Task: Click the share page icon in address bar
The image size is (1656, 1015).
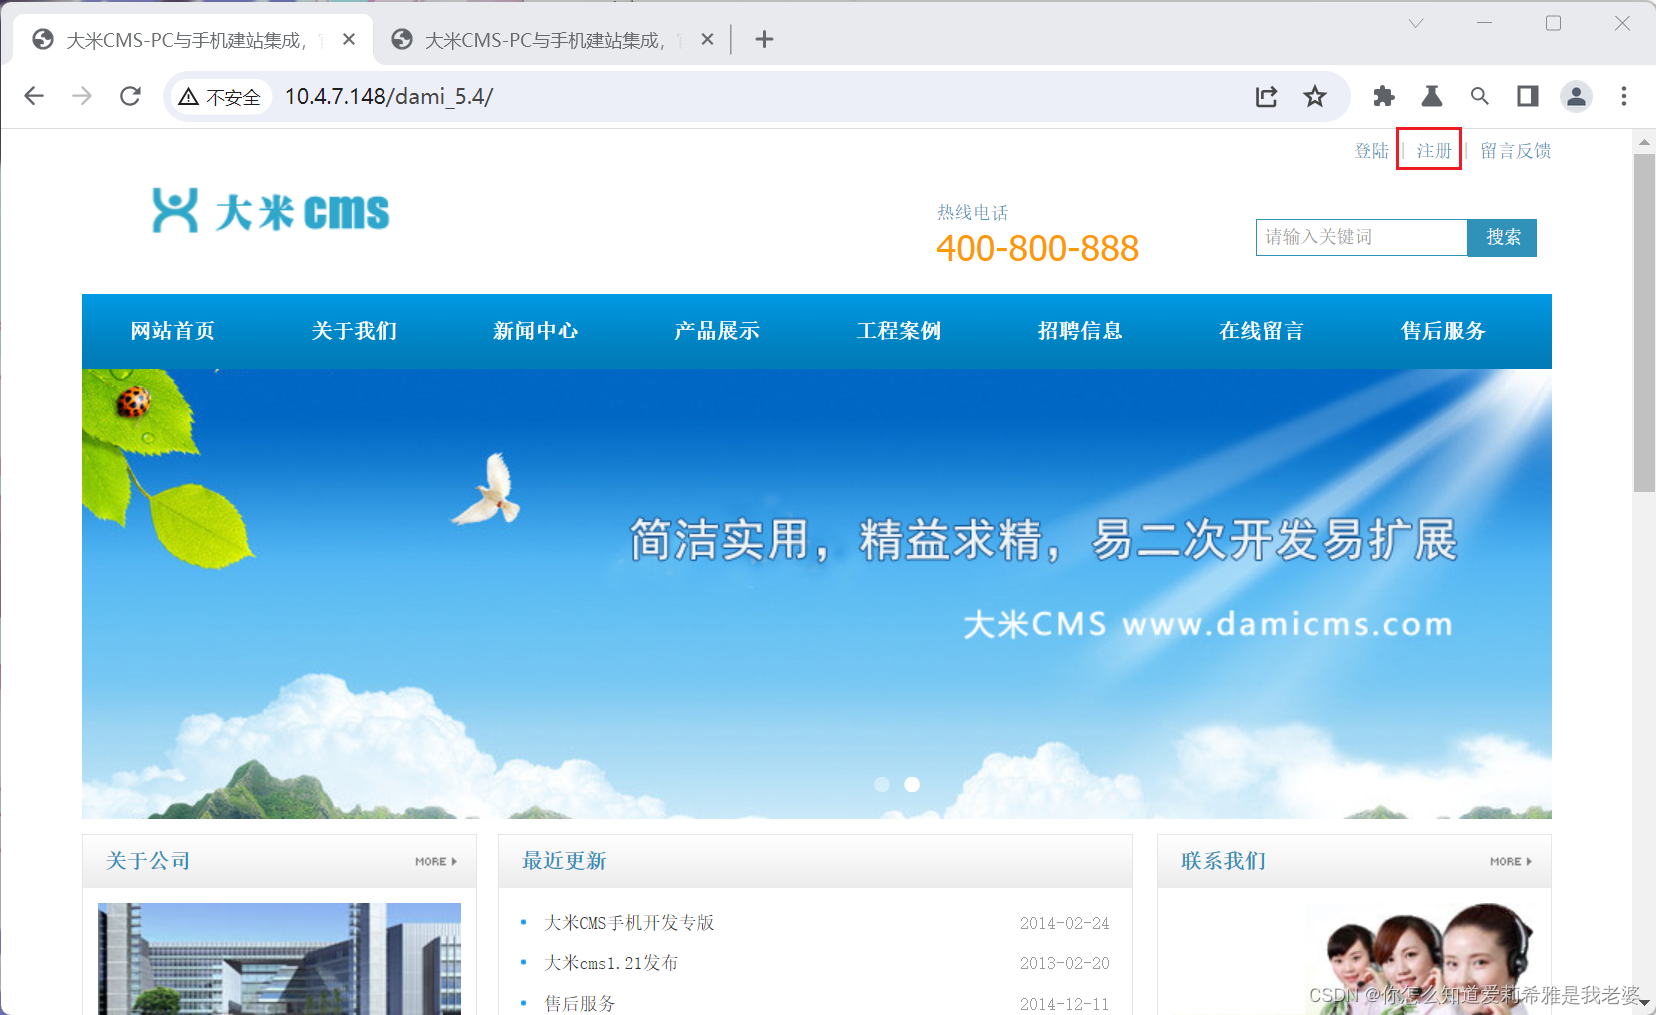Action: coord(1267,96)
